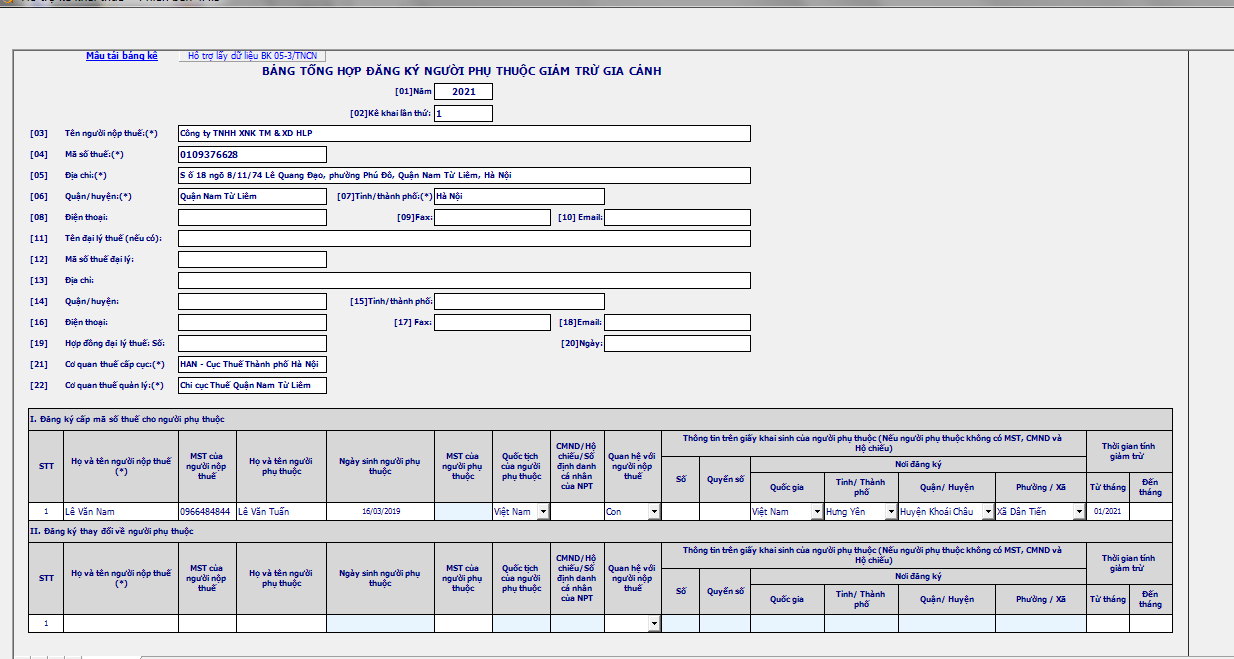Click section I Quyển số cell

[x=725, y=511]
